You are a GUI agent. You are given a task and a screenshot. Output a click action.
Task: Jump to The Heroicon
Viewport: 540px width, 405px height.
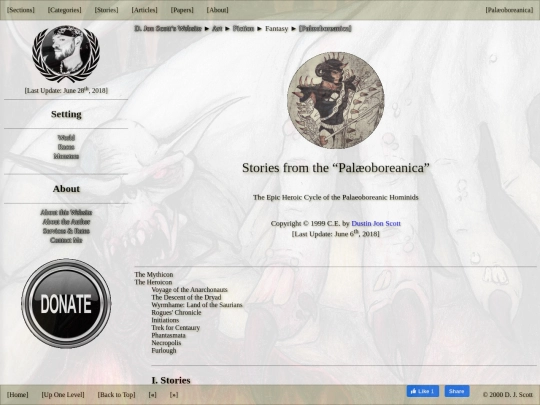153,282
